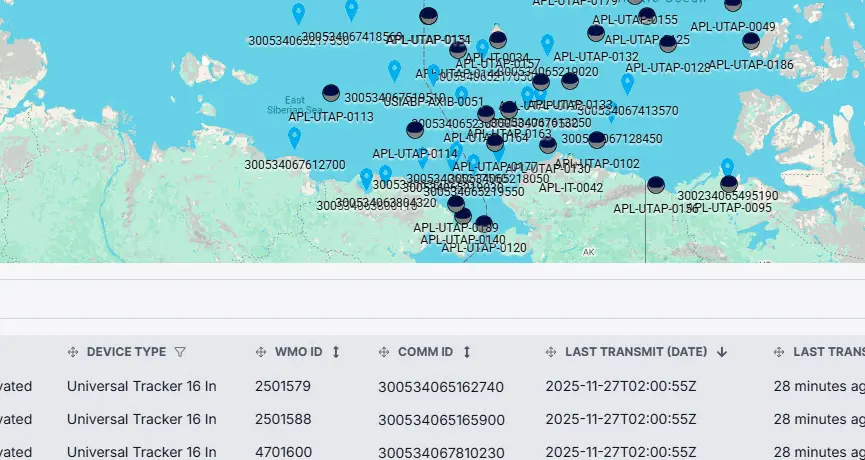
Task: Open the Device Type column filter
Action: click(x=180, y=352)
